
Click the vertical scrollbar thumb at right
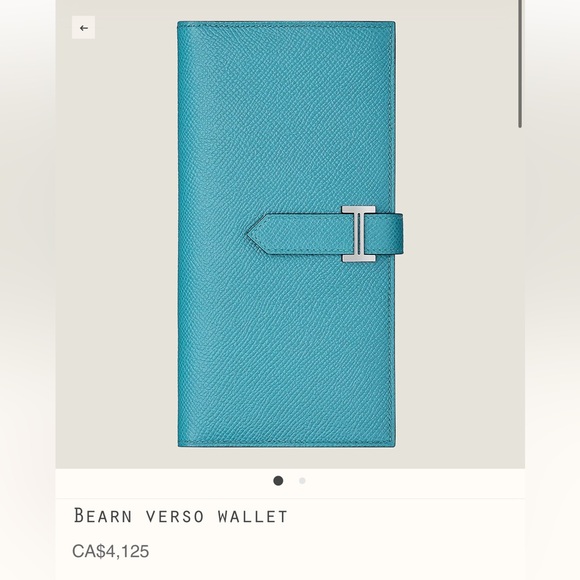520,64
